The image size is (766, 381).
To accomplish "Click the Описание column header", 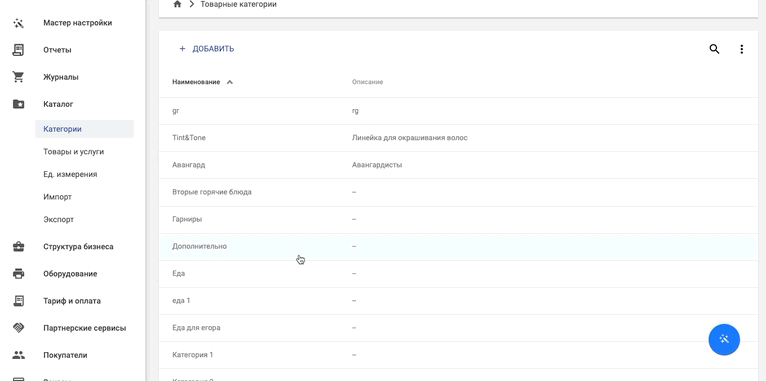I will coord(367,82).
